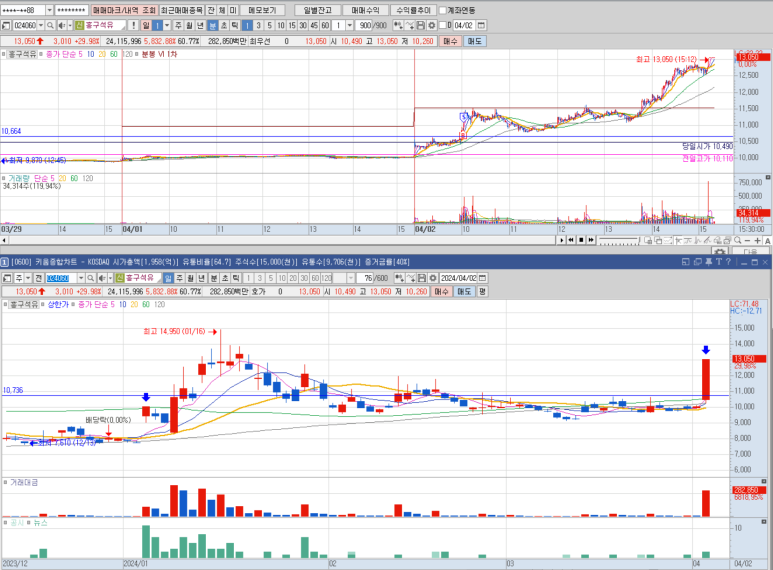Select 주 (weekly) period in upper chart toolbar
Screen dimensions: 773x570
[x=178, y=25]
